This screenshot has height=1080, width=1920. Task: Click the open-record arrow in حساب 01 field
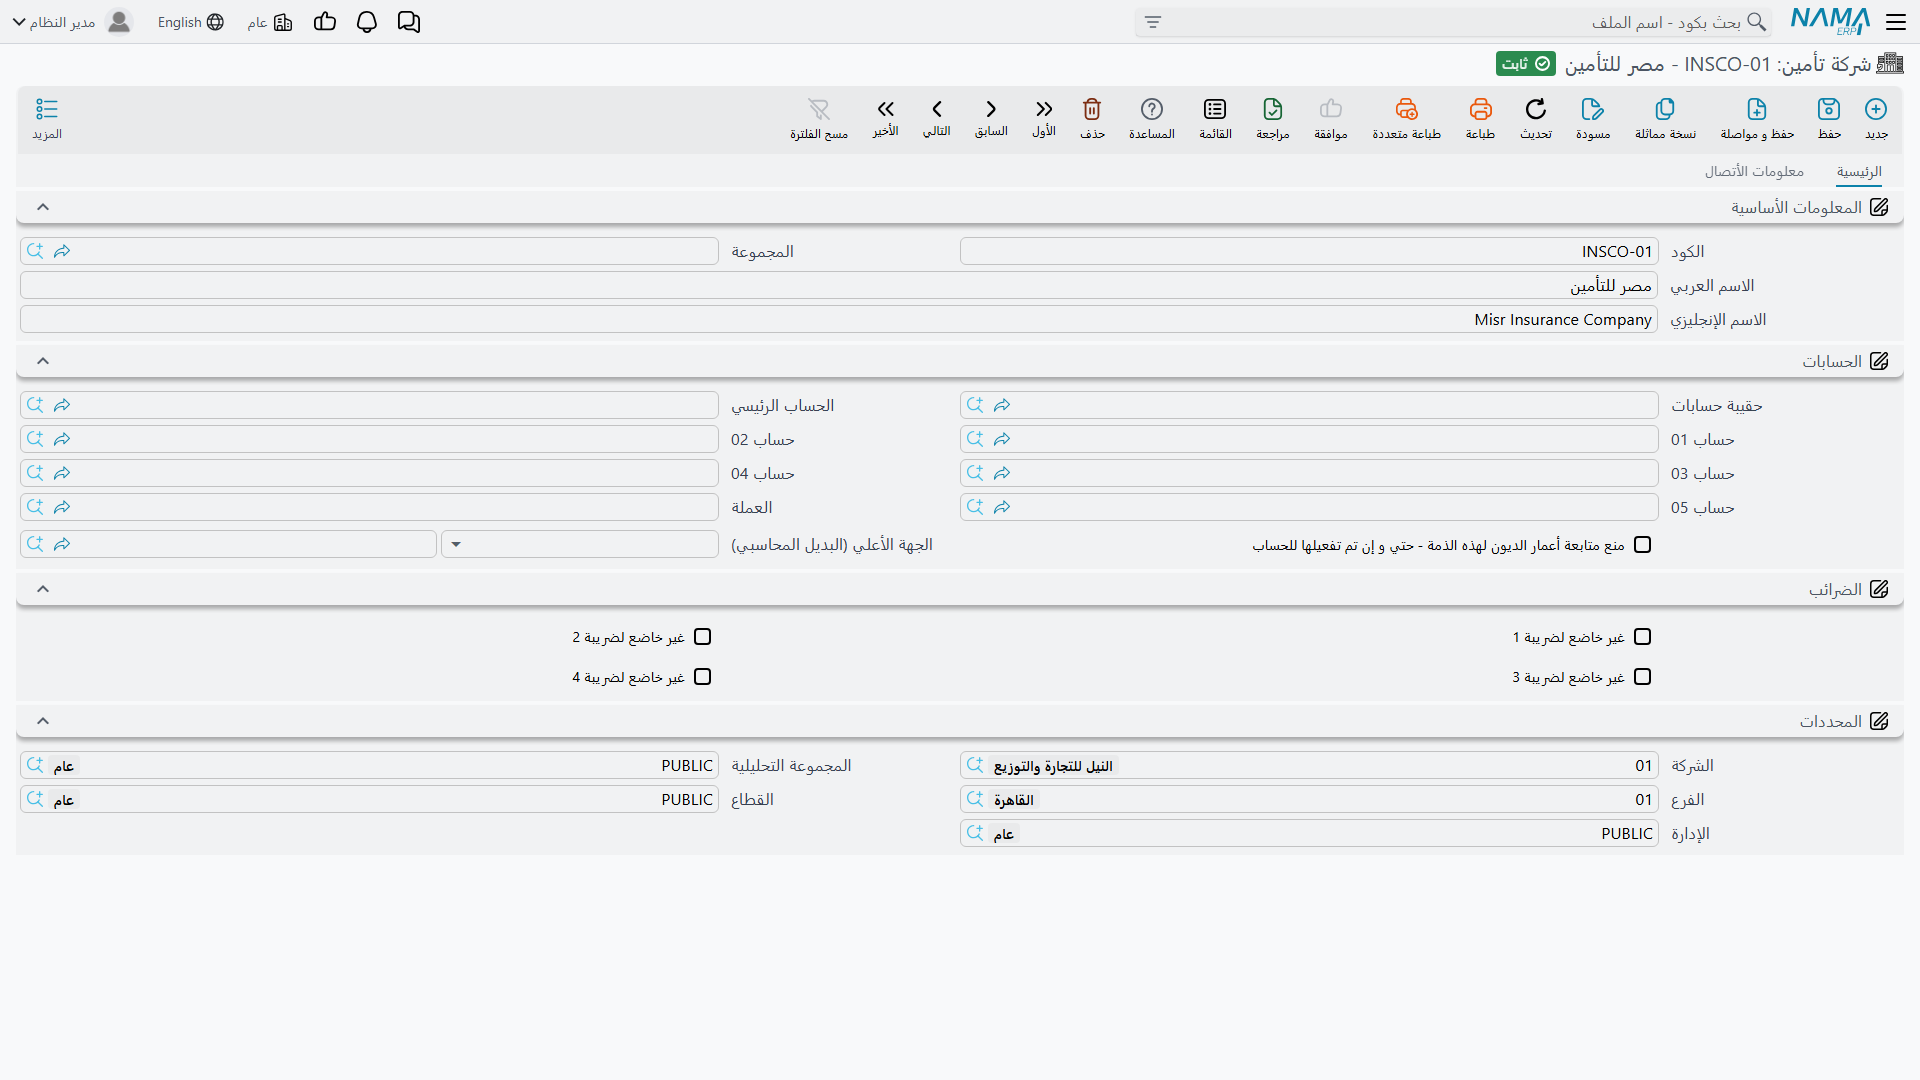(x=1002, y=439)
